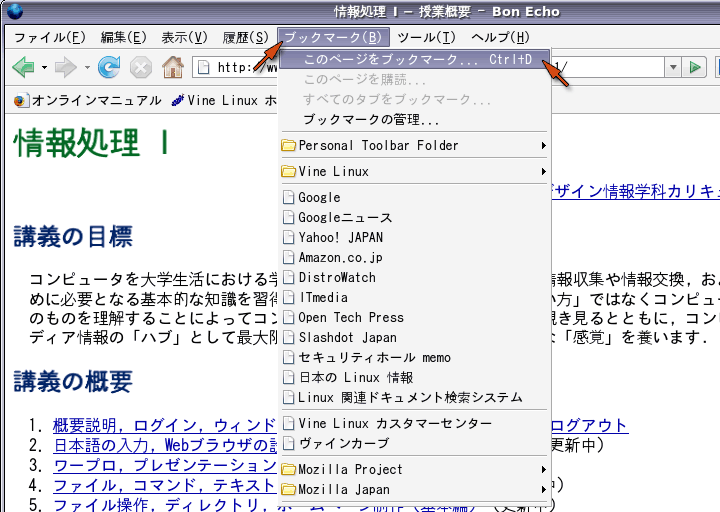Open the Google bookmark entry
This screenshot has width=720, height=512.
click(319, 198)
